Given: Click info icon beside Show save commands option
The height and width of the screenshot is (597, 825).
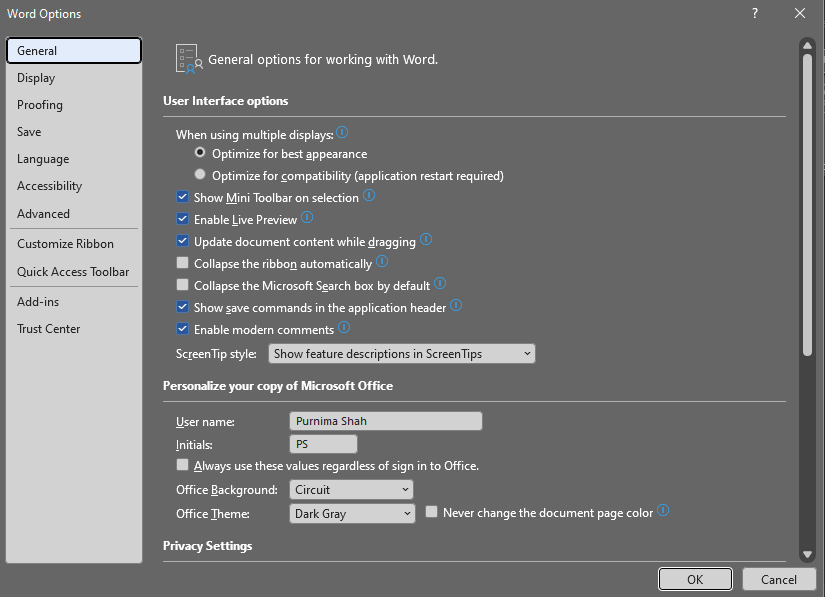Looking at the screenshot, I should (x=456, y=305).
